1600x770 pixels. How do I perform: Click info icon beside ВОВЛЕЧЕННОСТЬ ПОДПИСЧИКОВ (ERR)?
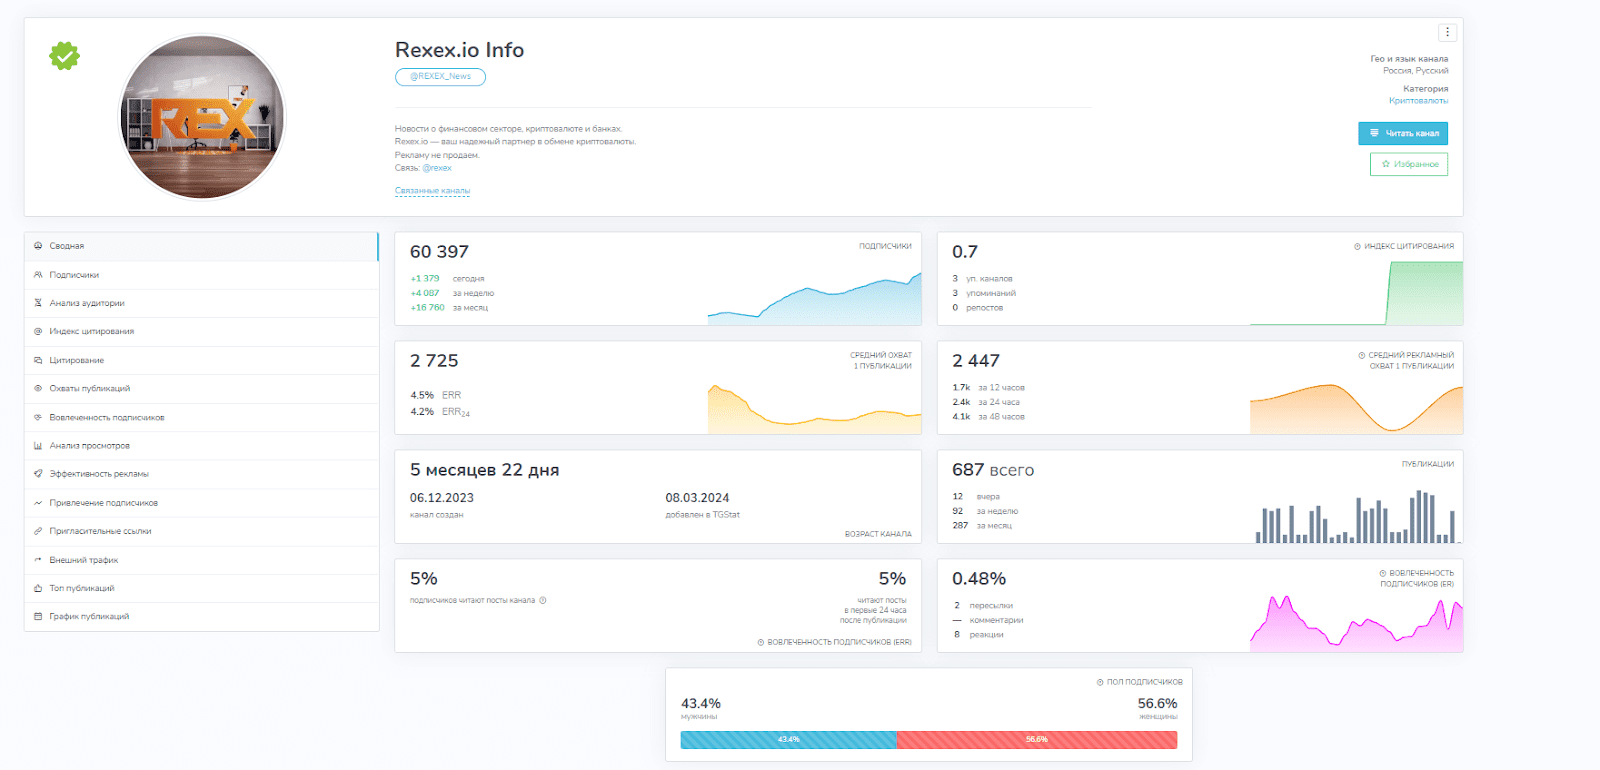pyautogui.click(x=760, y=642)
